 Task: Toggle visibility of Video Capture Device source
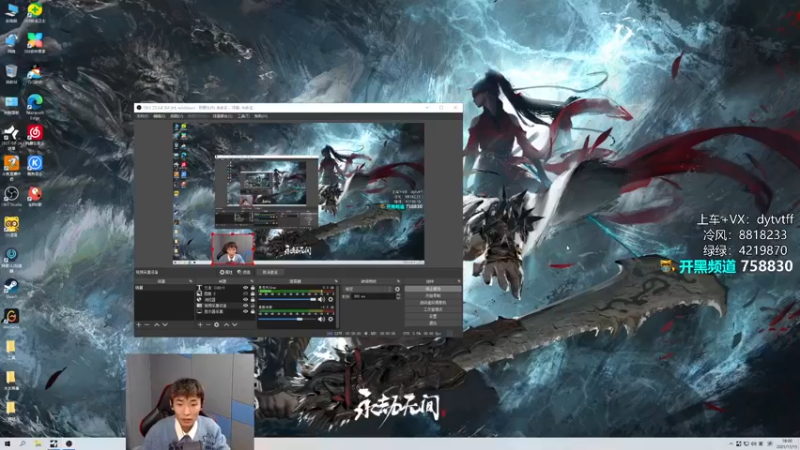point(245,305)
